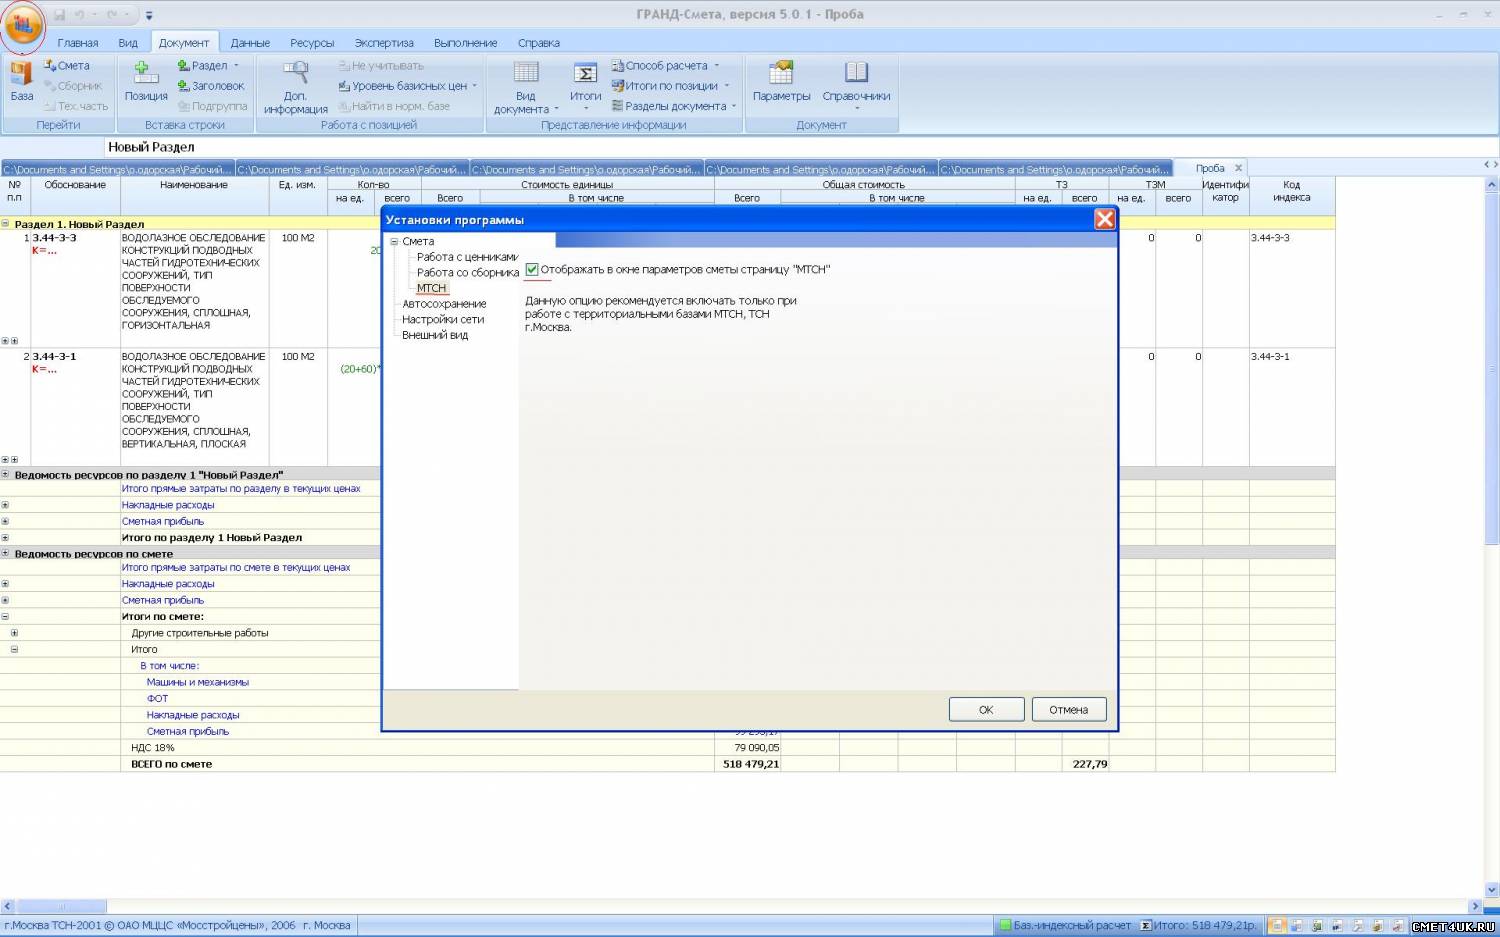Collapse the Итоги по смете row
This screenshot has height=937, width=1500.
(5, 616)
